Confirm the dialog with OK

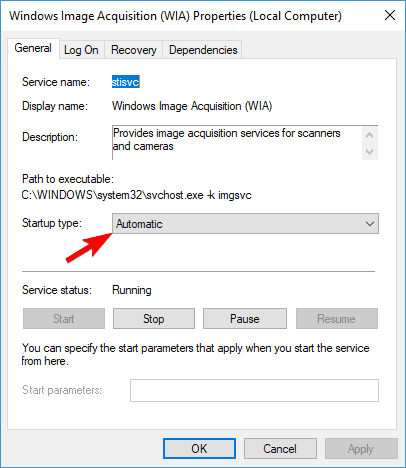tap(199, 449)
